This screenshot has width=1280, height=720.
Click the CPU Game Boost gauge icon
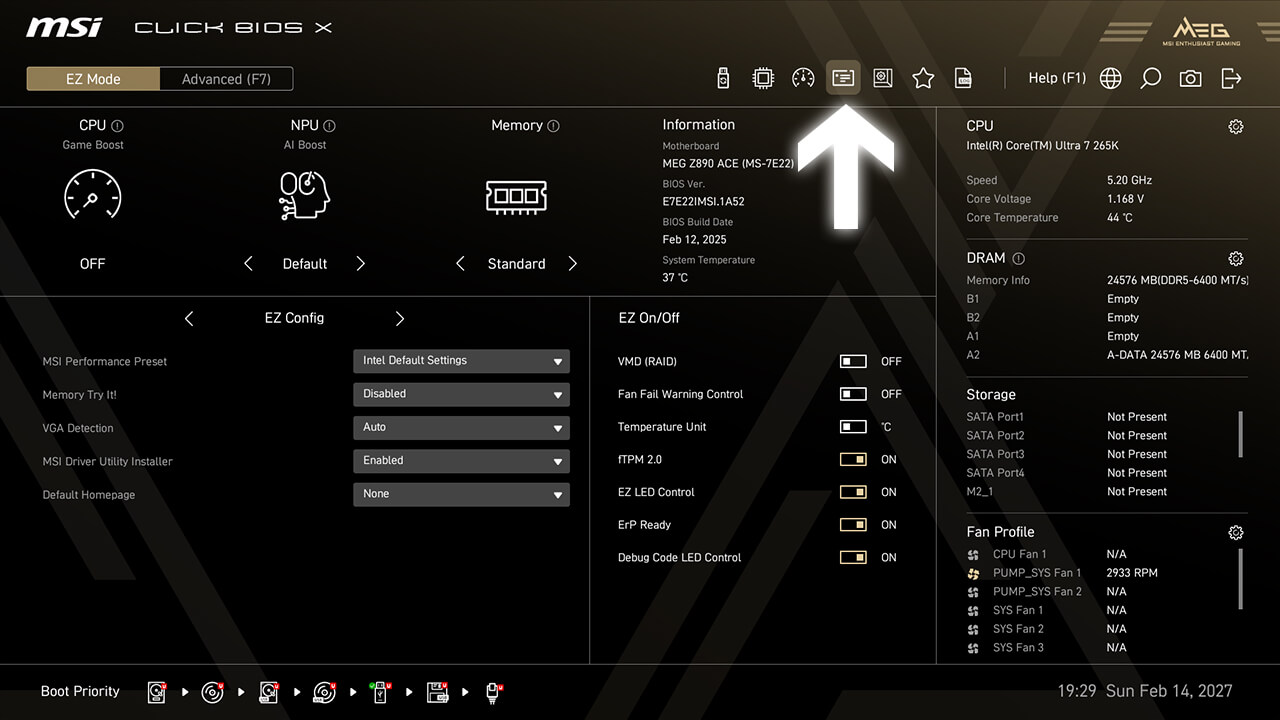coord(92,195)
